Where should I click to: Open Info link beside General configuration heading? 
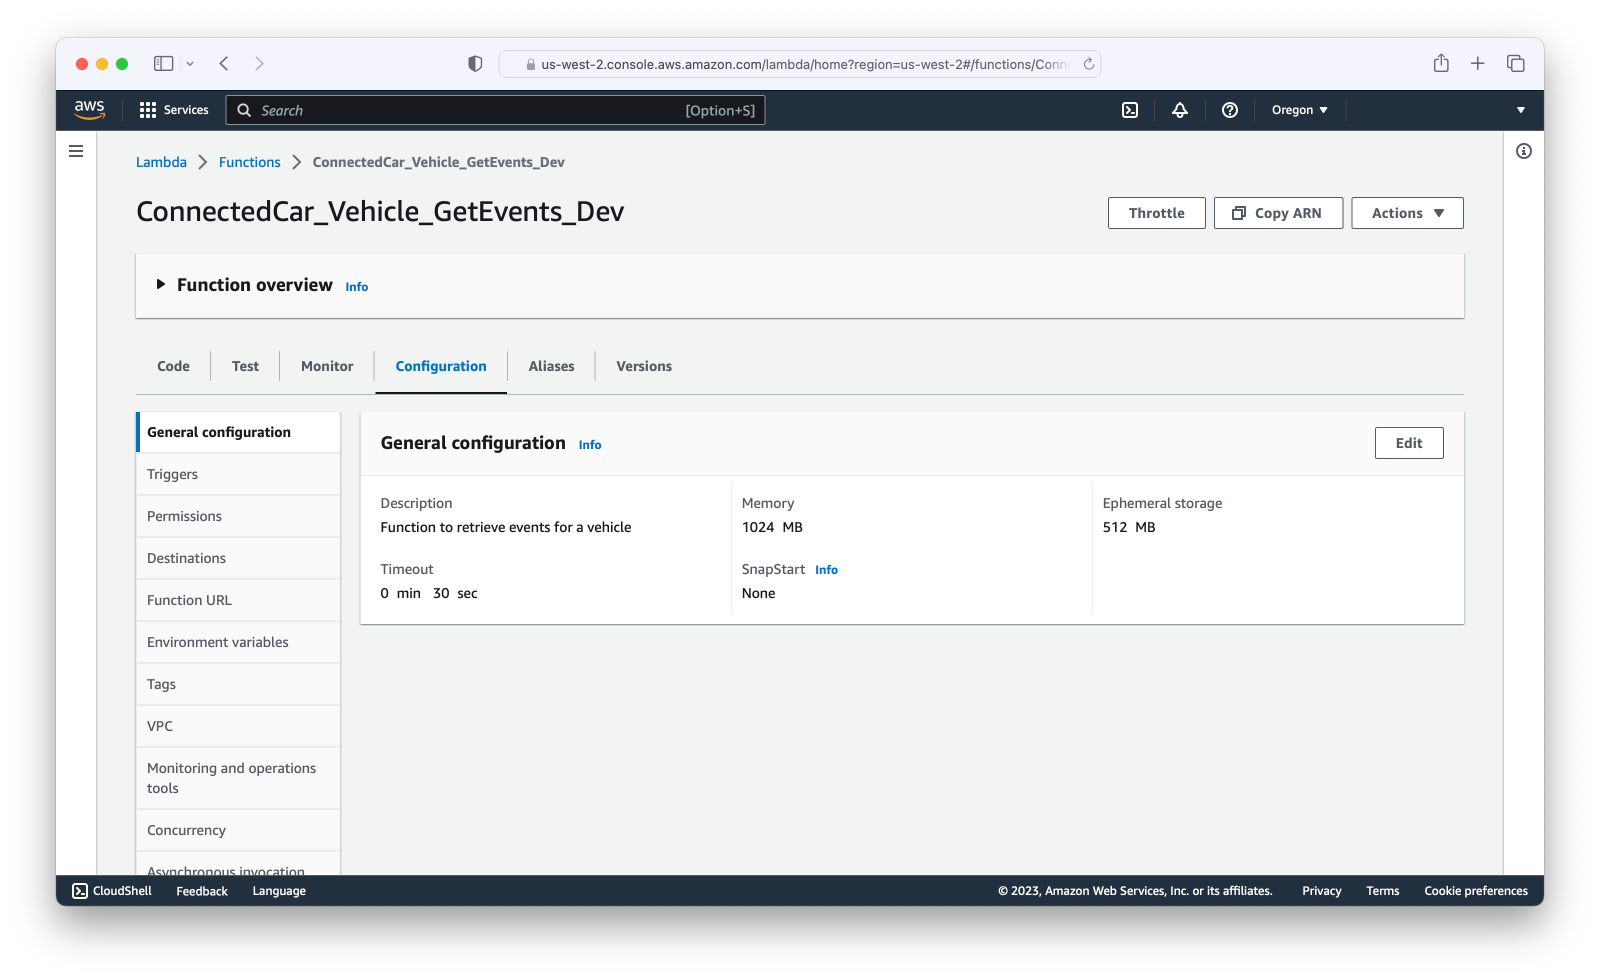[x=590, y=445]
